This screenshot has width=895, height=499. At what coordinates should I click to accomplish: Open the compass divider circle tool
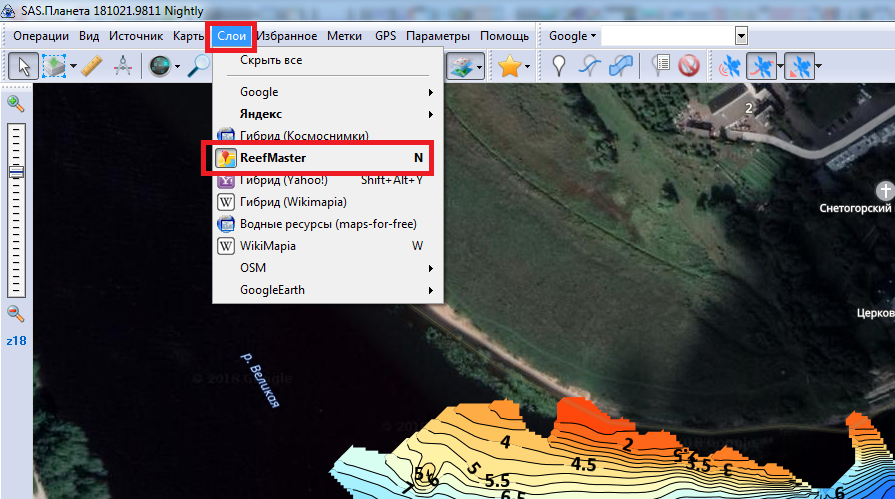click(x=122, y=67)
